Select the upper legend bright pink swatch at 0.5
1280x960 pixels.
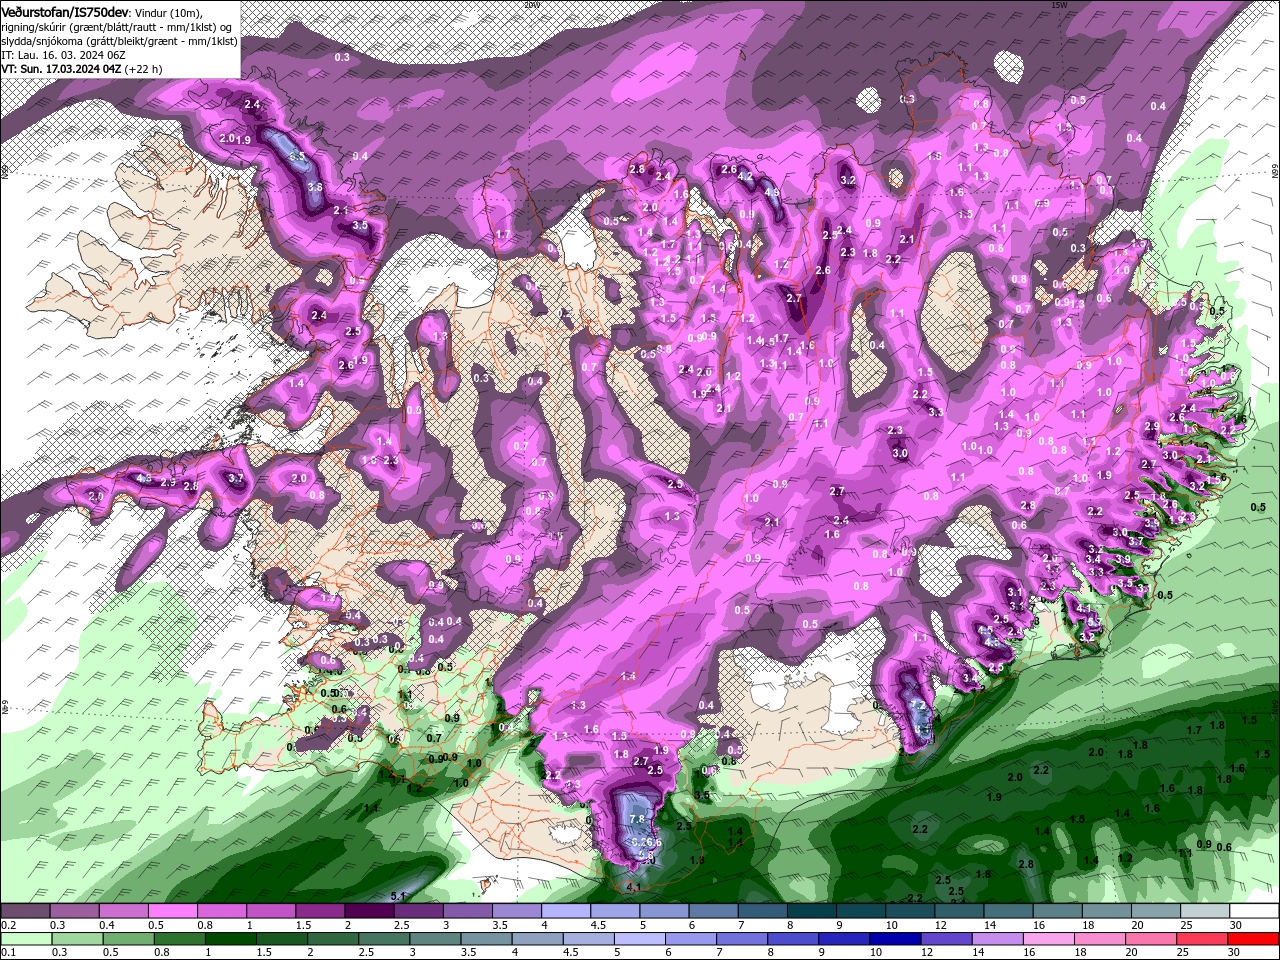coord(172,911)
